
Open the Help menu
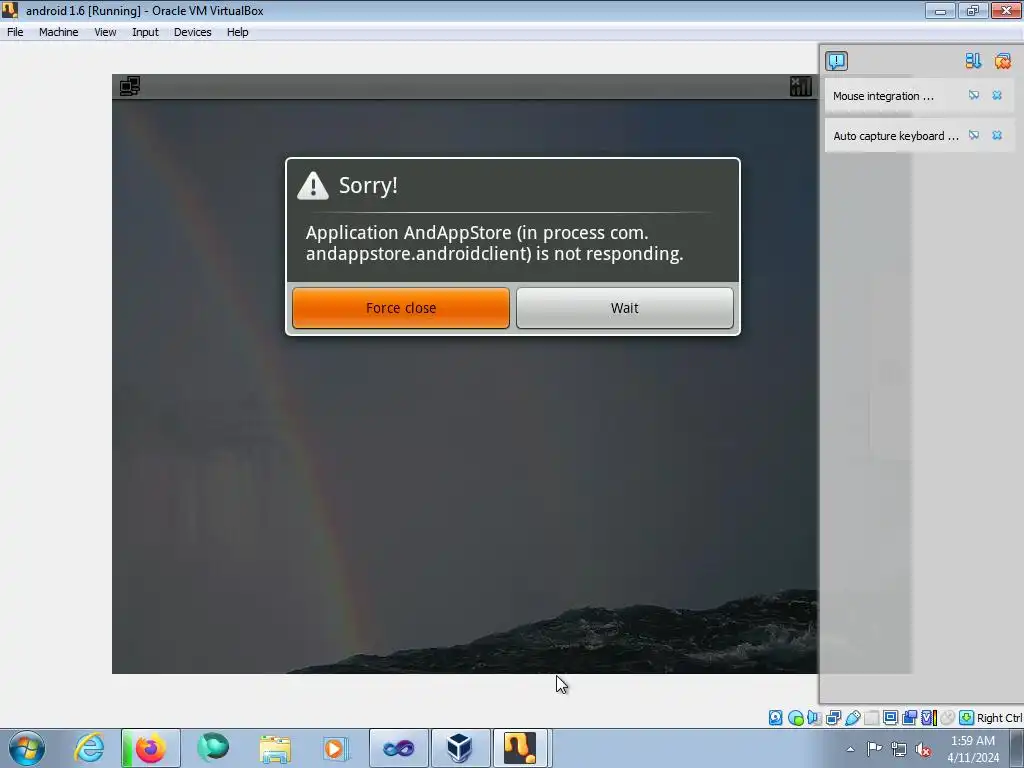(x=237, y=32)
